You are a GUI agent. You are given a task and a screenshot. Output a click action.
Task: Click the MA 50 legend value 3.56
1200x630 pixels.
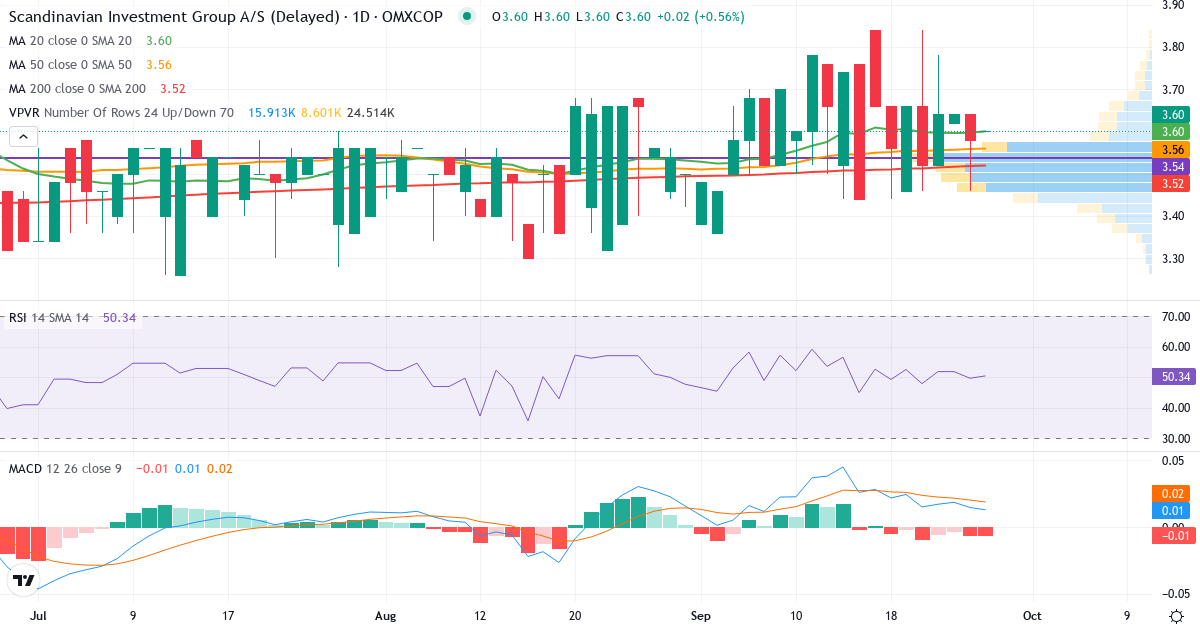159,65
